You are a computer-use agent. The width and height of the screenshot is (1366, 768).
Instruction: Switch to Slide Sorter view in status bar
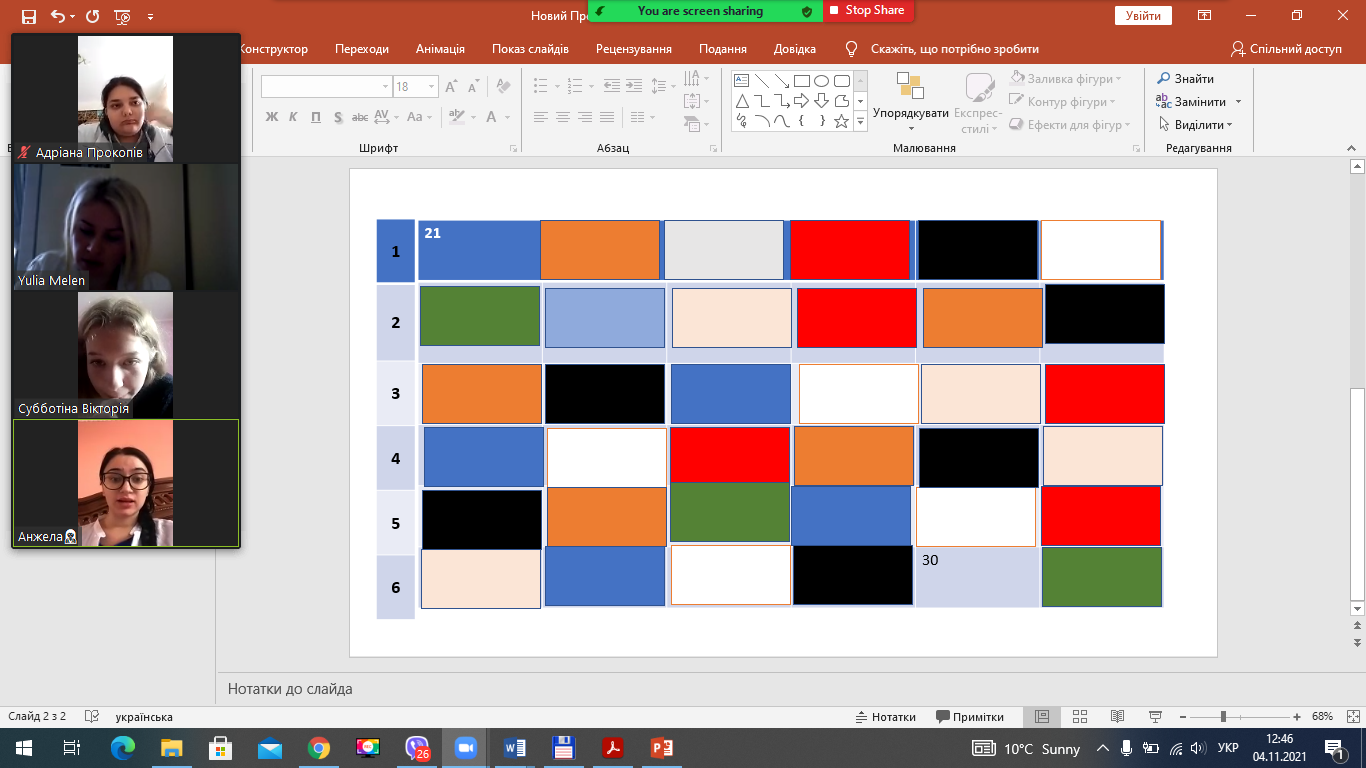click(1079, 717)
